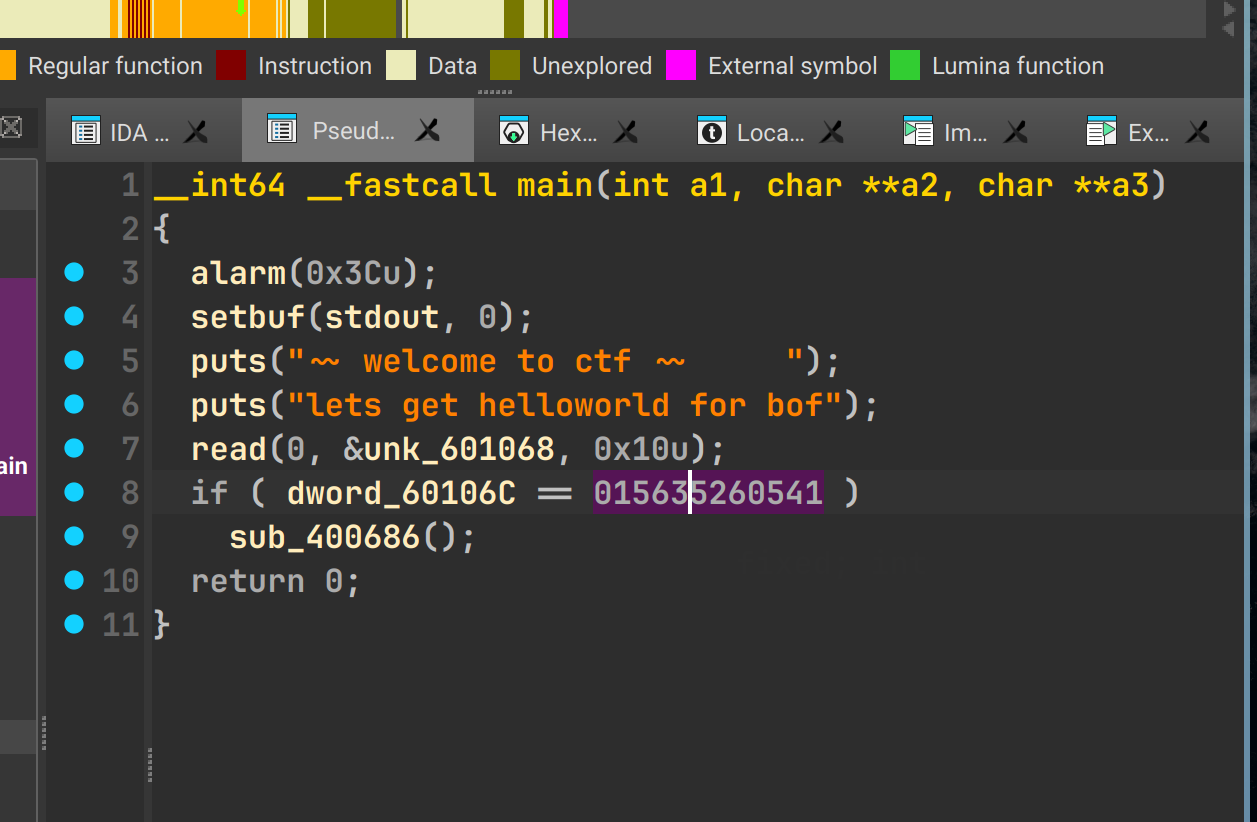The height and width of the screenshot is (822, 1257).
Task: Close the Pseudocode tab with its X
Action: [428, 130]
